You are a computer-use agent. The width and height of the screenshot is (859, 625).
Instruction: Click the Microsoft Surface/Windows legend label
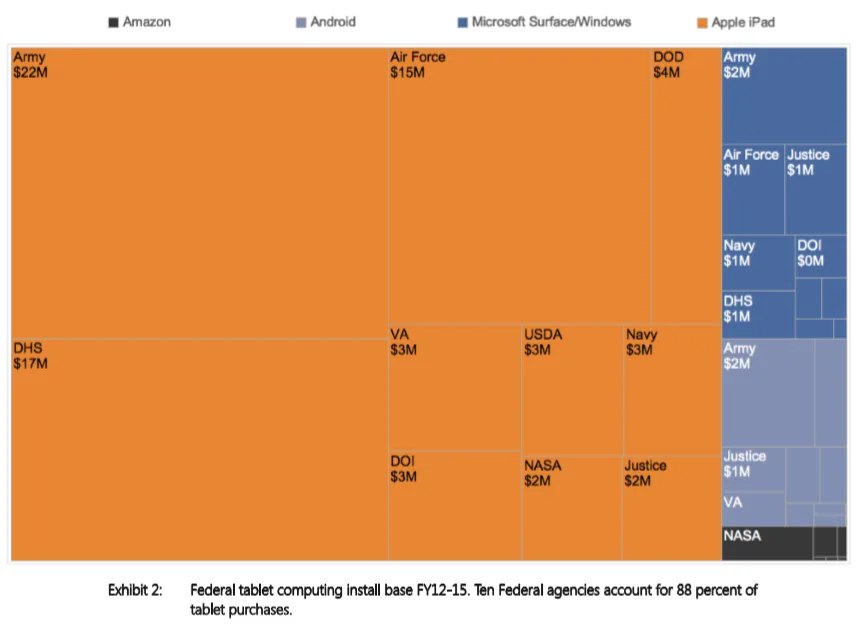[551, 22]
